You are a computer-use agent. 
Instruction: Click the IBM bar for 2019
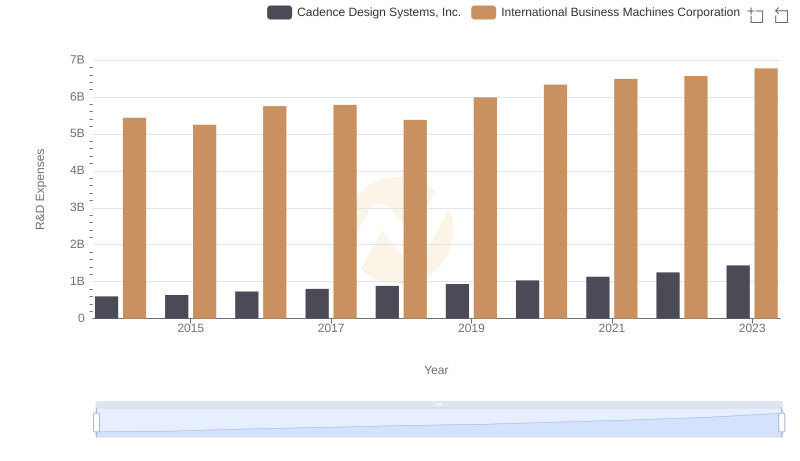[x=485, y=208]
